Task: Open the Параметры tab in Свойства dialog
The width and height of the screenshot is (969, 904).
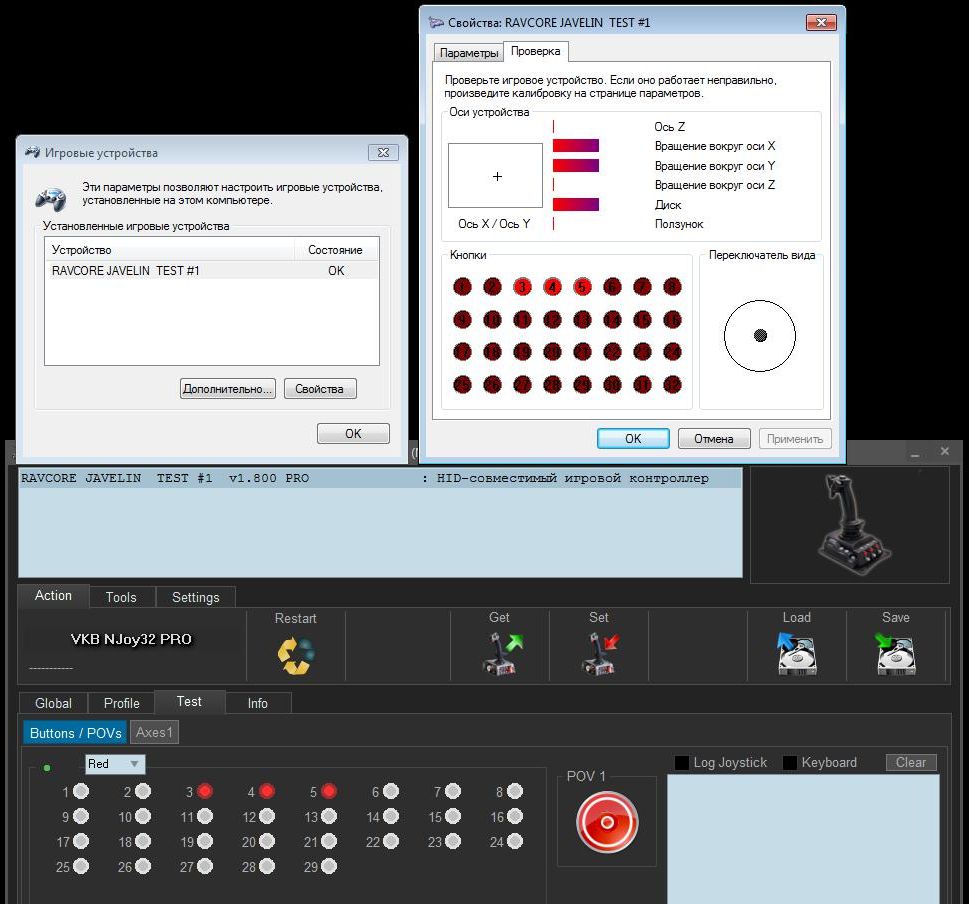Action: 469,53
